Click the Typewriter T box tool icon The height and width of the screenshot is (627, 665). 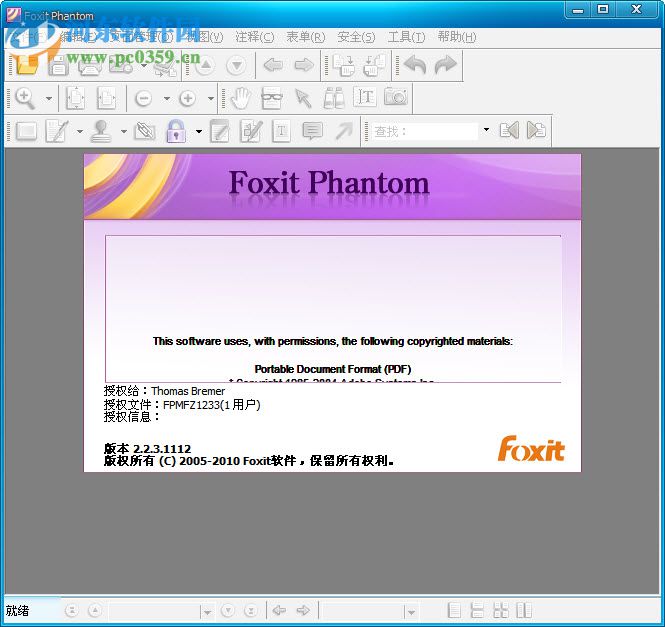pos(282,131)
